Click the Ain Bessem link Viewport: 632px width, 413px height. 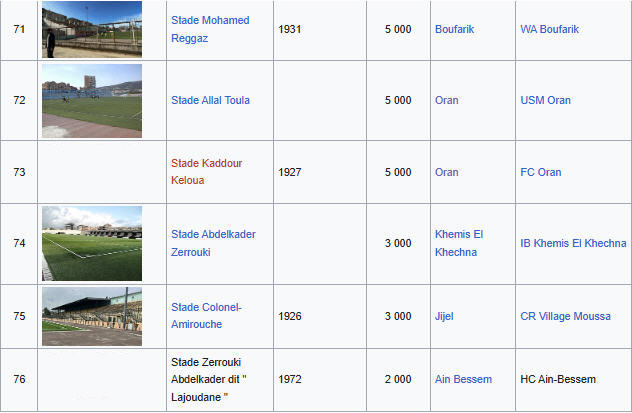[463, 379]
